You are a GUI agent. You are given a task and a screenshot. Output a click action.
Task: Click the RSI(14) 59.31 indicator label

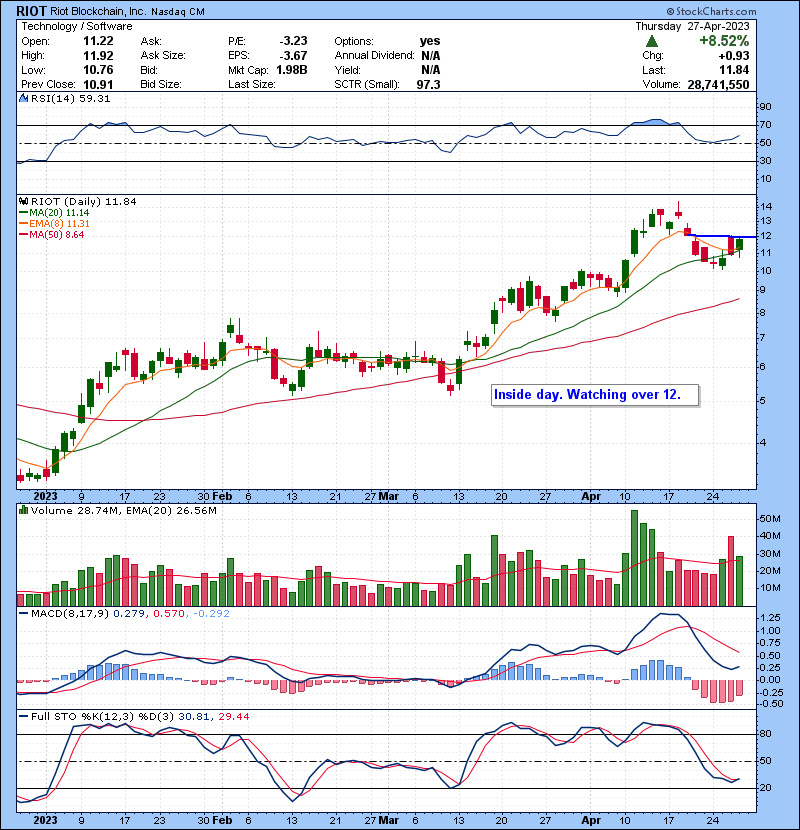tap(70, 98)
